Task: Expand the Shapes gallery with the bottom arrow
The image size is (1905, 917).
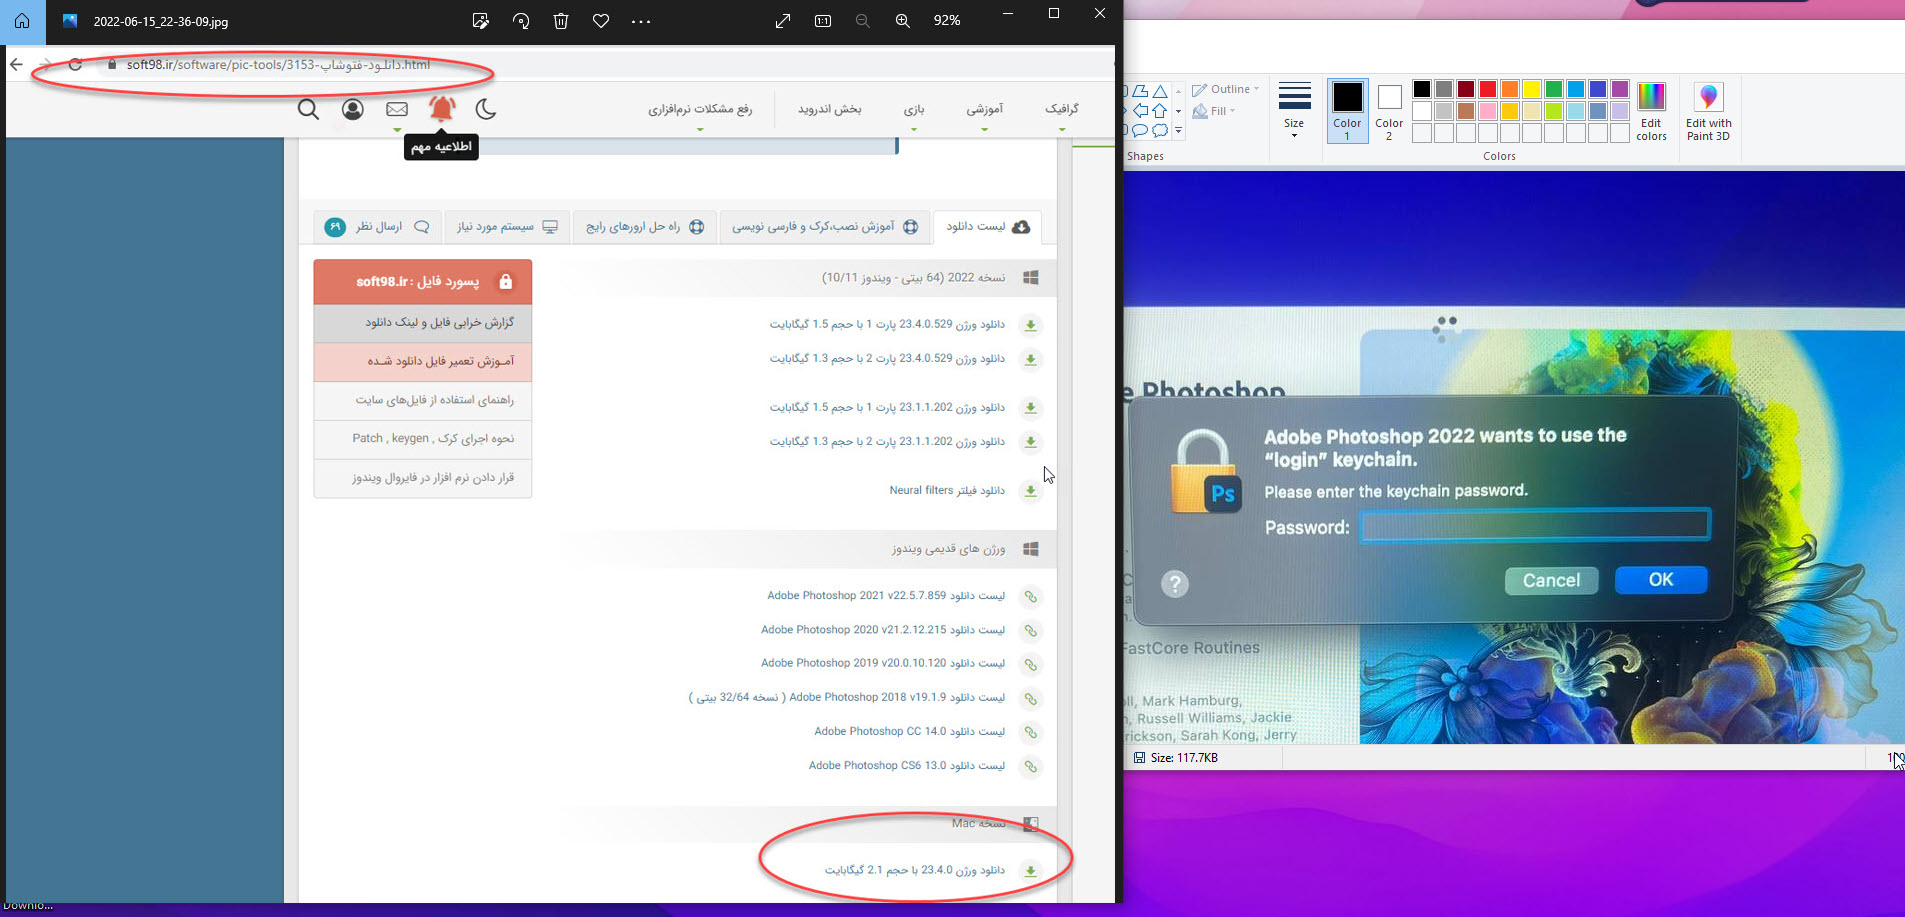Action: [x=1179, y=130]
